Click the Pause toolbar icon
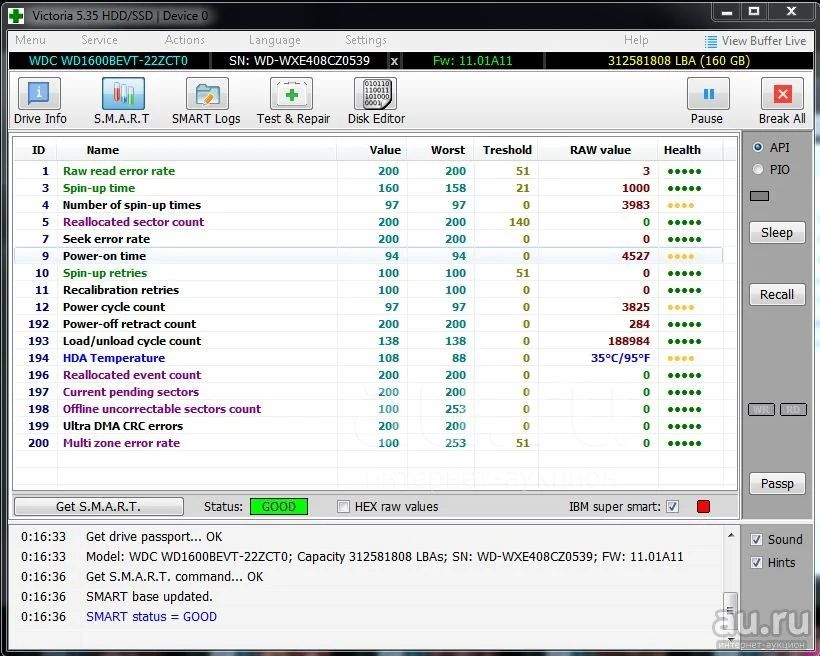Screen dimensions: 820x656 [x=708, y=94]
